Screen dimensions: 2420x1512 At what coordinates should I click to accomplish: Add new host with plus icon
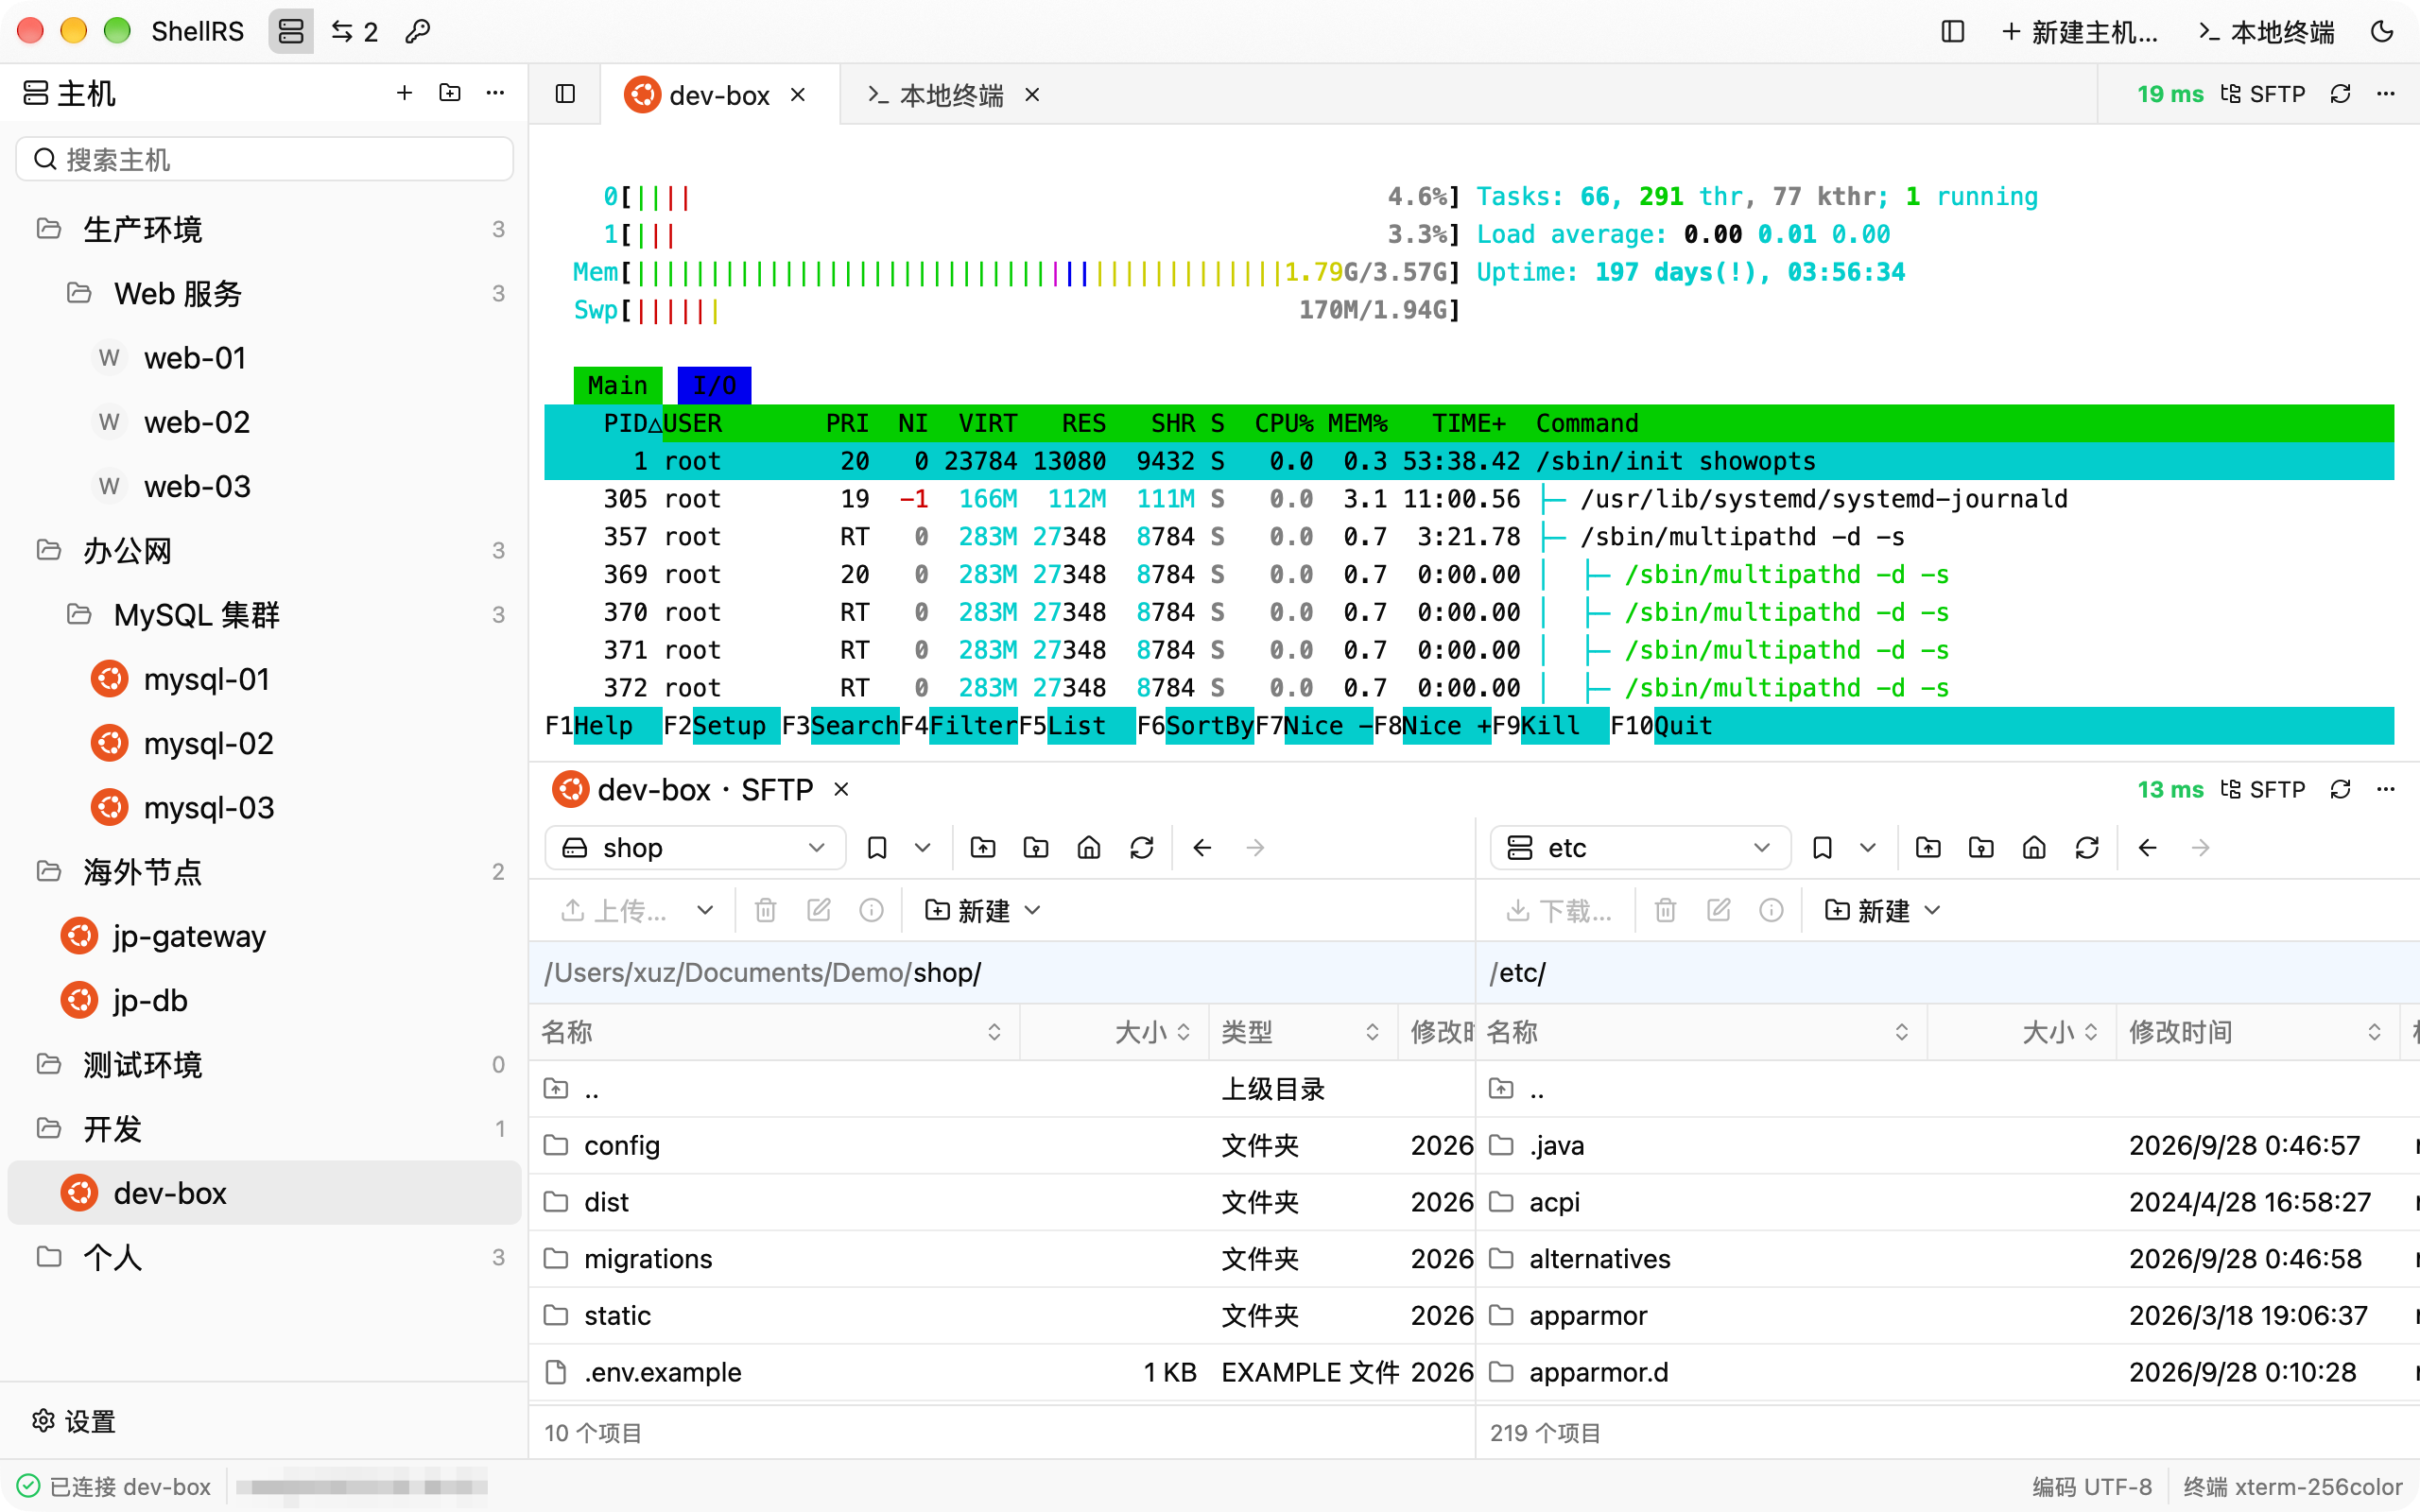click(x=404, y=93)
